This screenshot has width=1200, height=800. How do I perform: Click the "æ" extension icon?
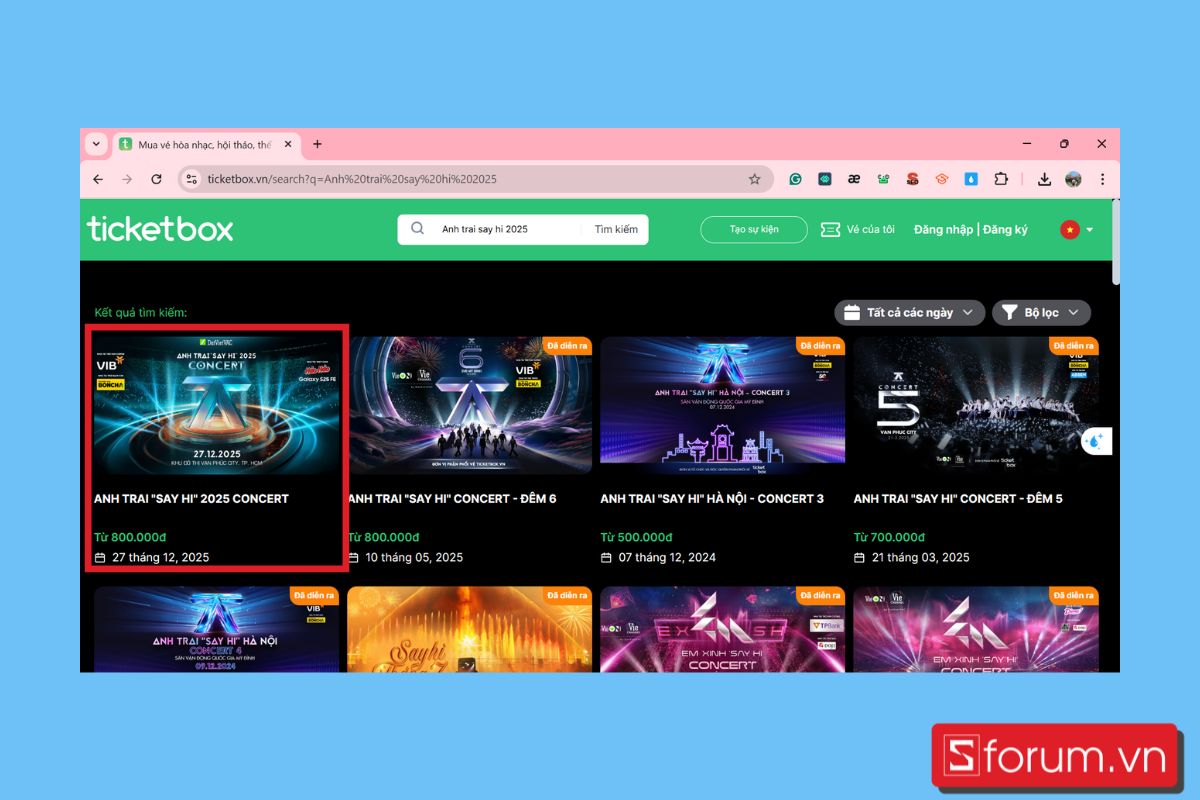(854, 179)
